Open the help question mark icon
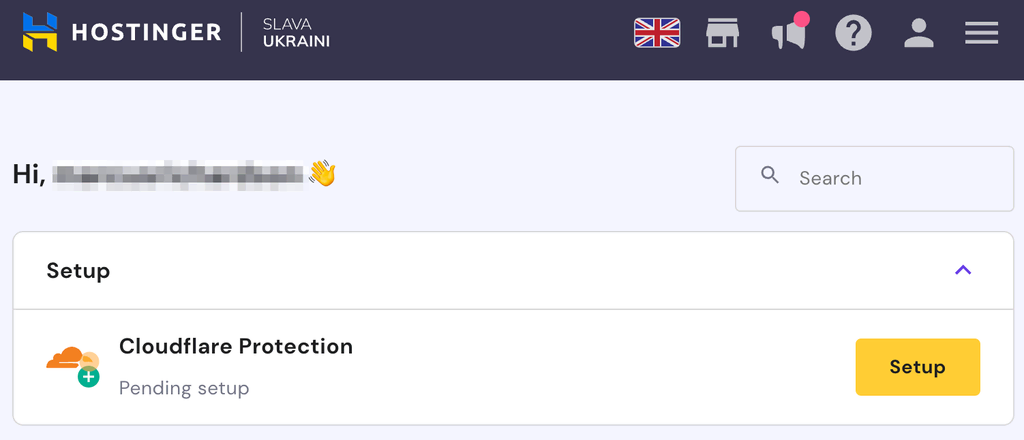1024x440 pixels. (x=853, y=34)
